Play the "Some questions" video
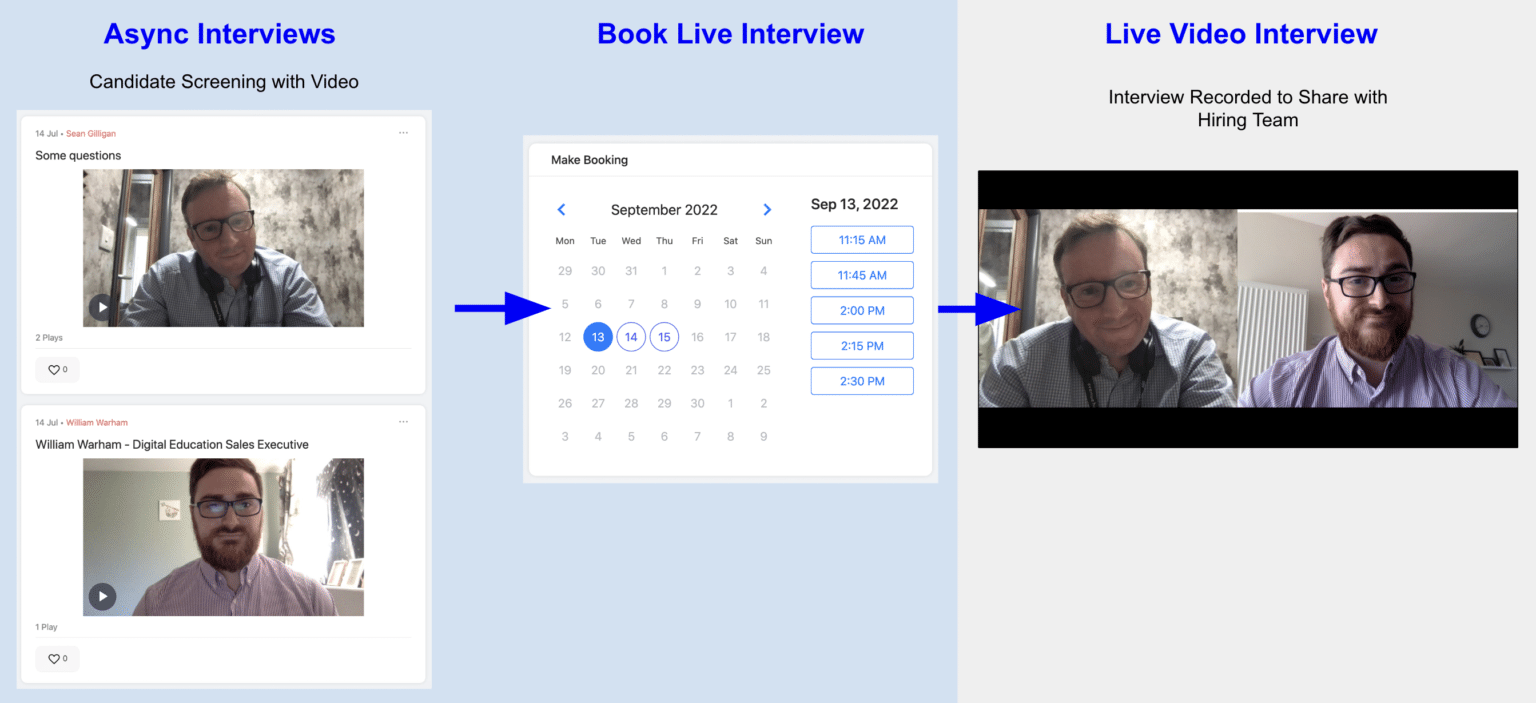 [102, 307]
